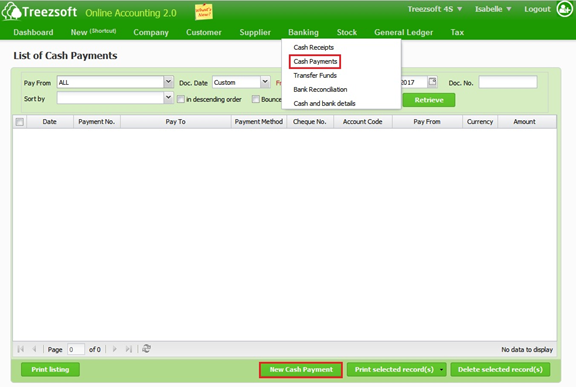Open the Customer menu

coord(204,32)
